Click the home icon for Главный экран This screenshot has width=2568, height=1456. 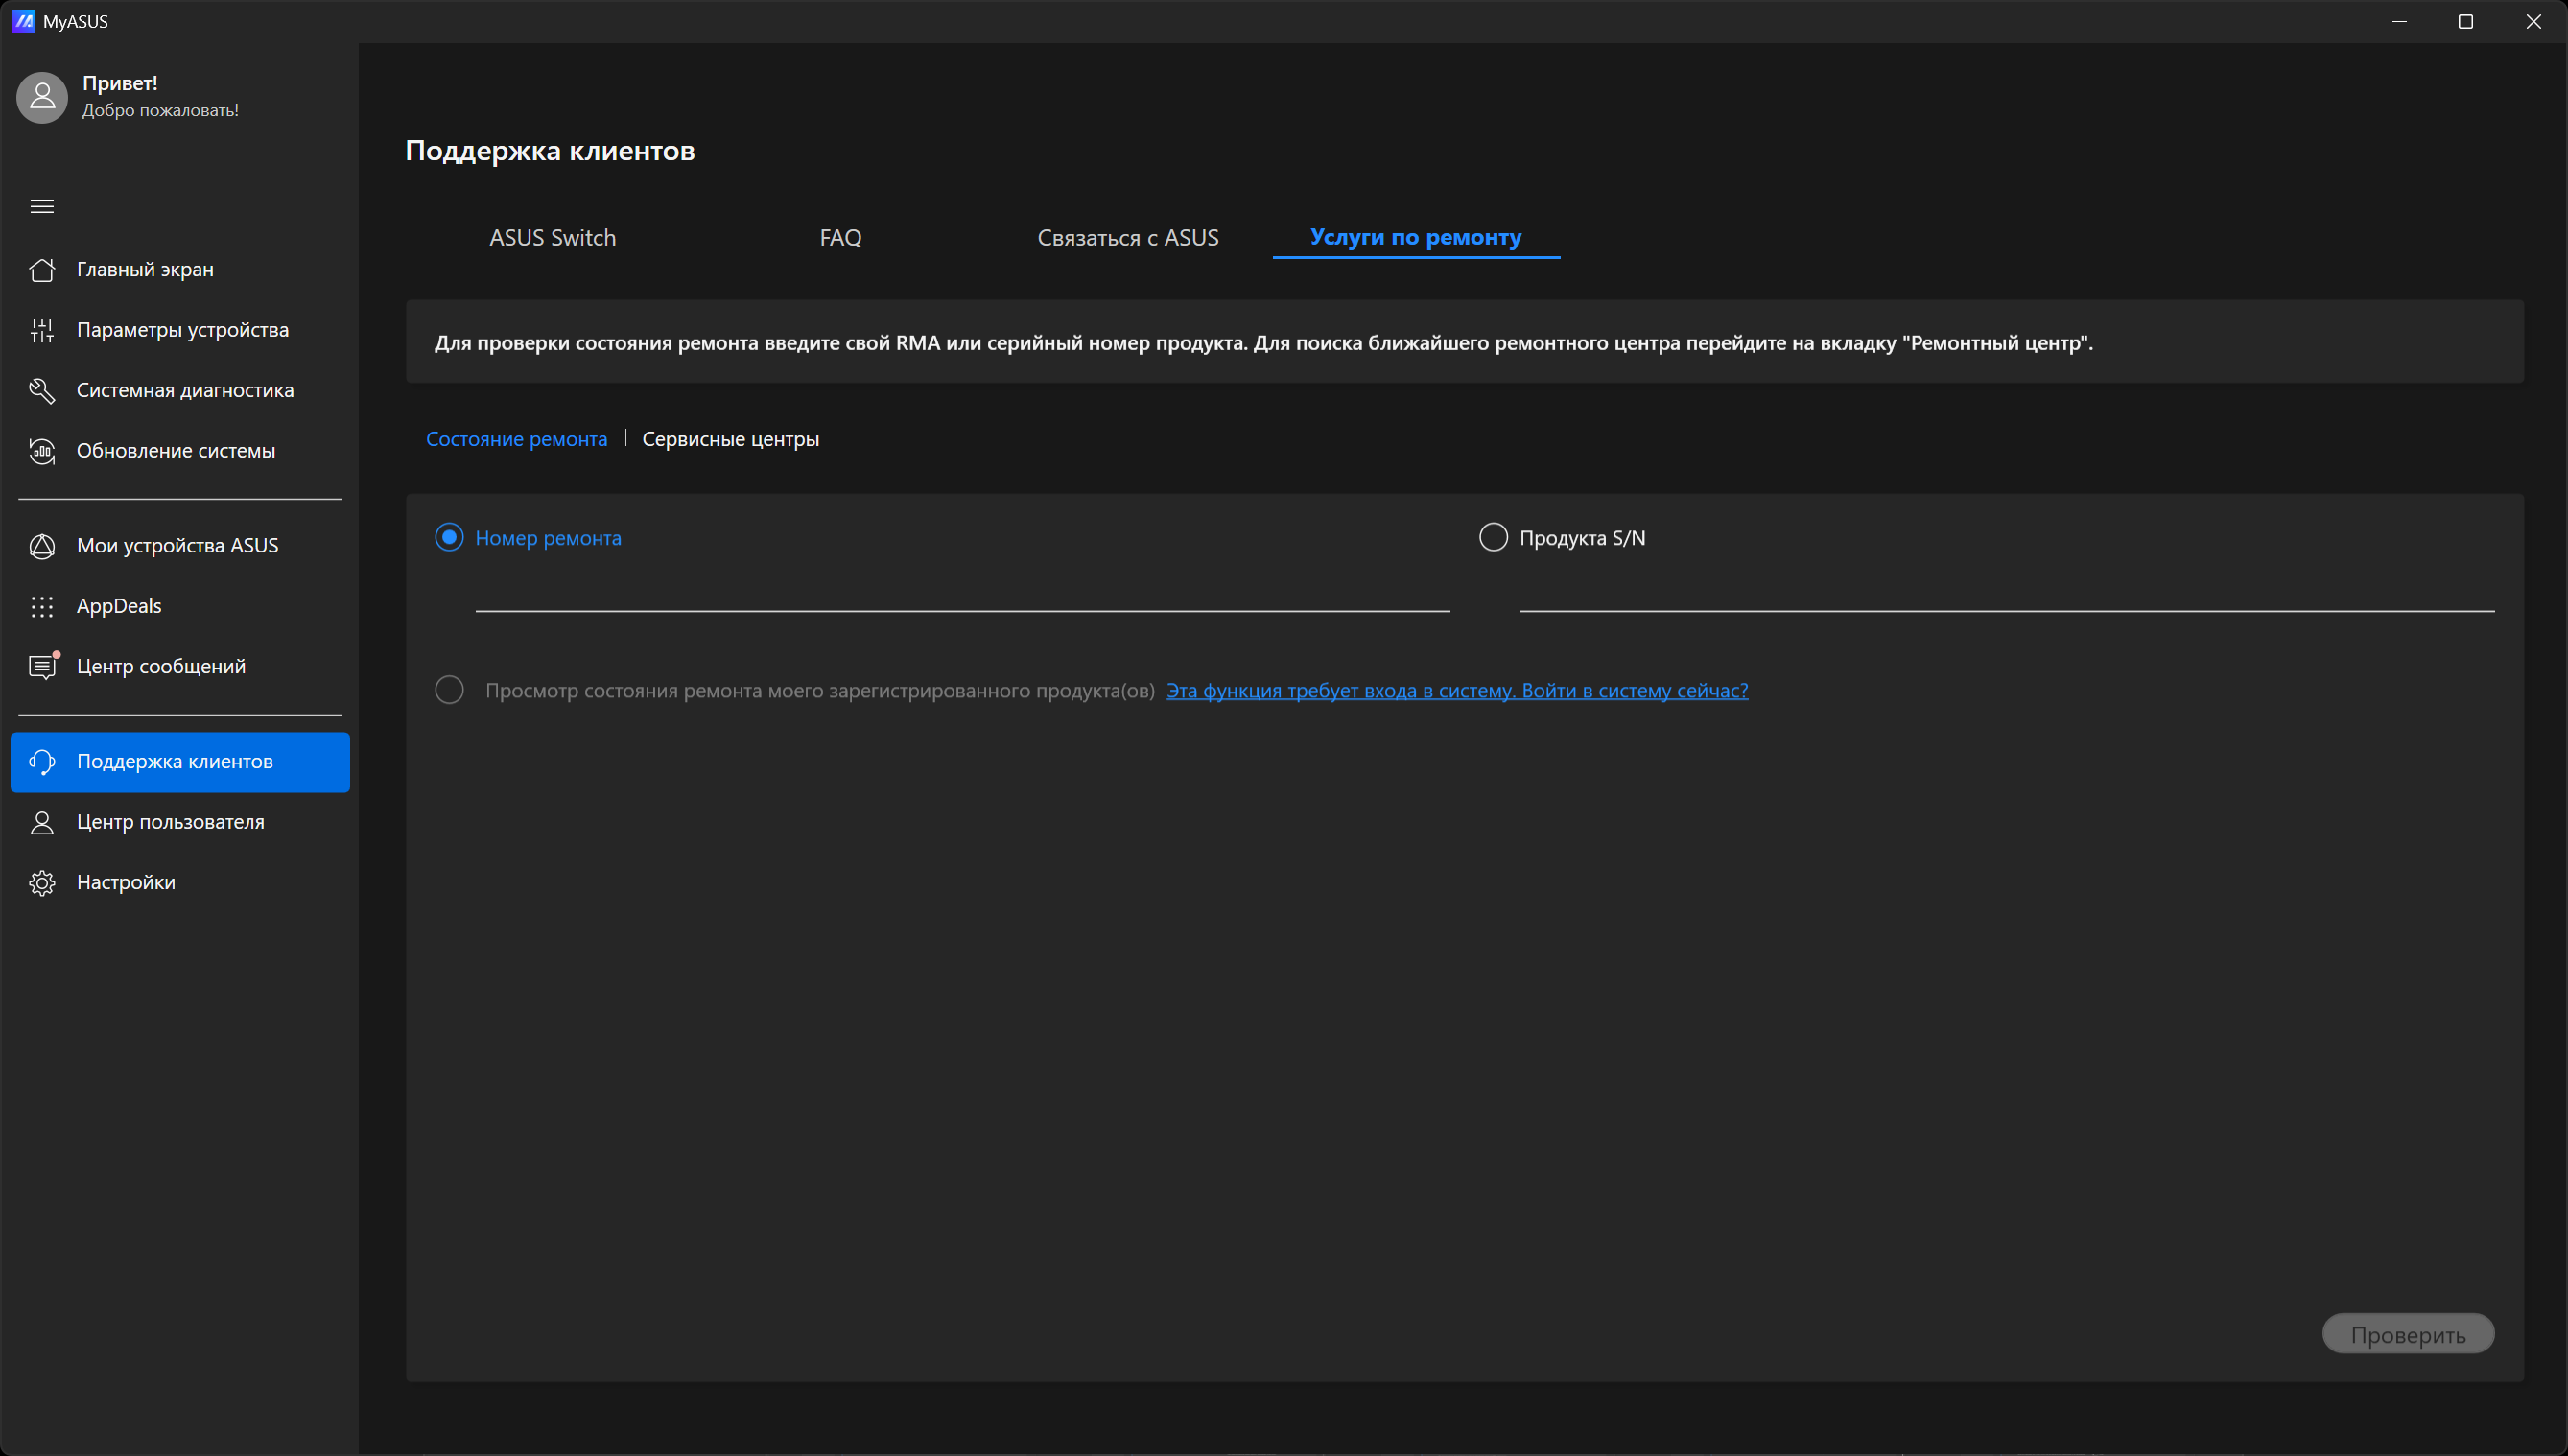pyautogui.click(x=42, y=270)
